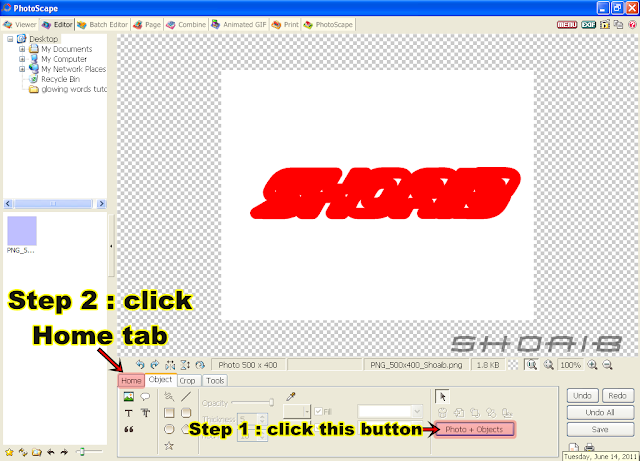Screen dimensions: 640x461
Task: Click the copy-window icon beside the help icon
Action: coord(618,25)
